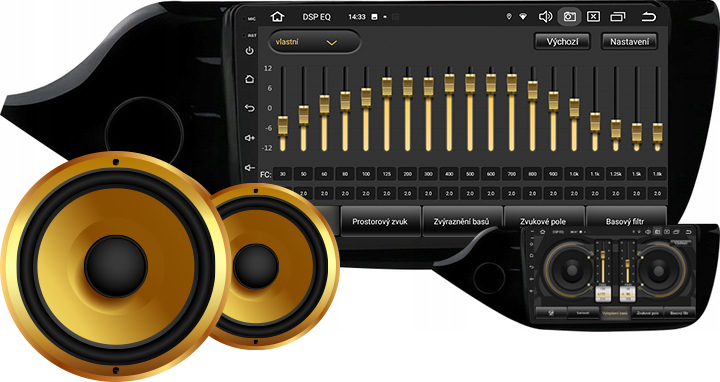The height and width of the screenshot is (382, 720).
Task: Switch to Zvýraznění basů tab
Action: pos(461,221)
